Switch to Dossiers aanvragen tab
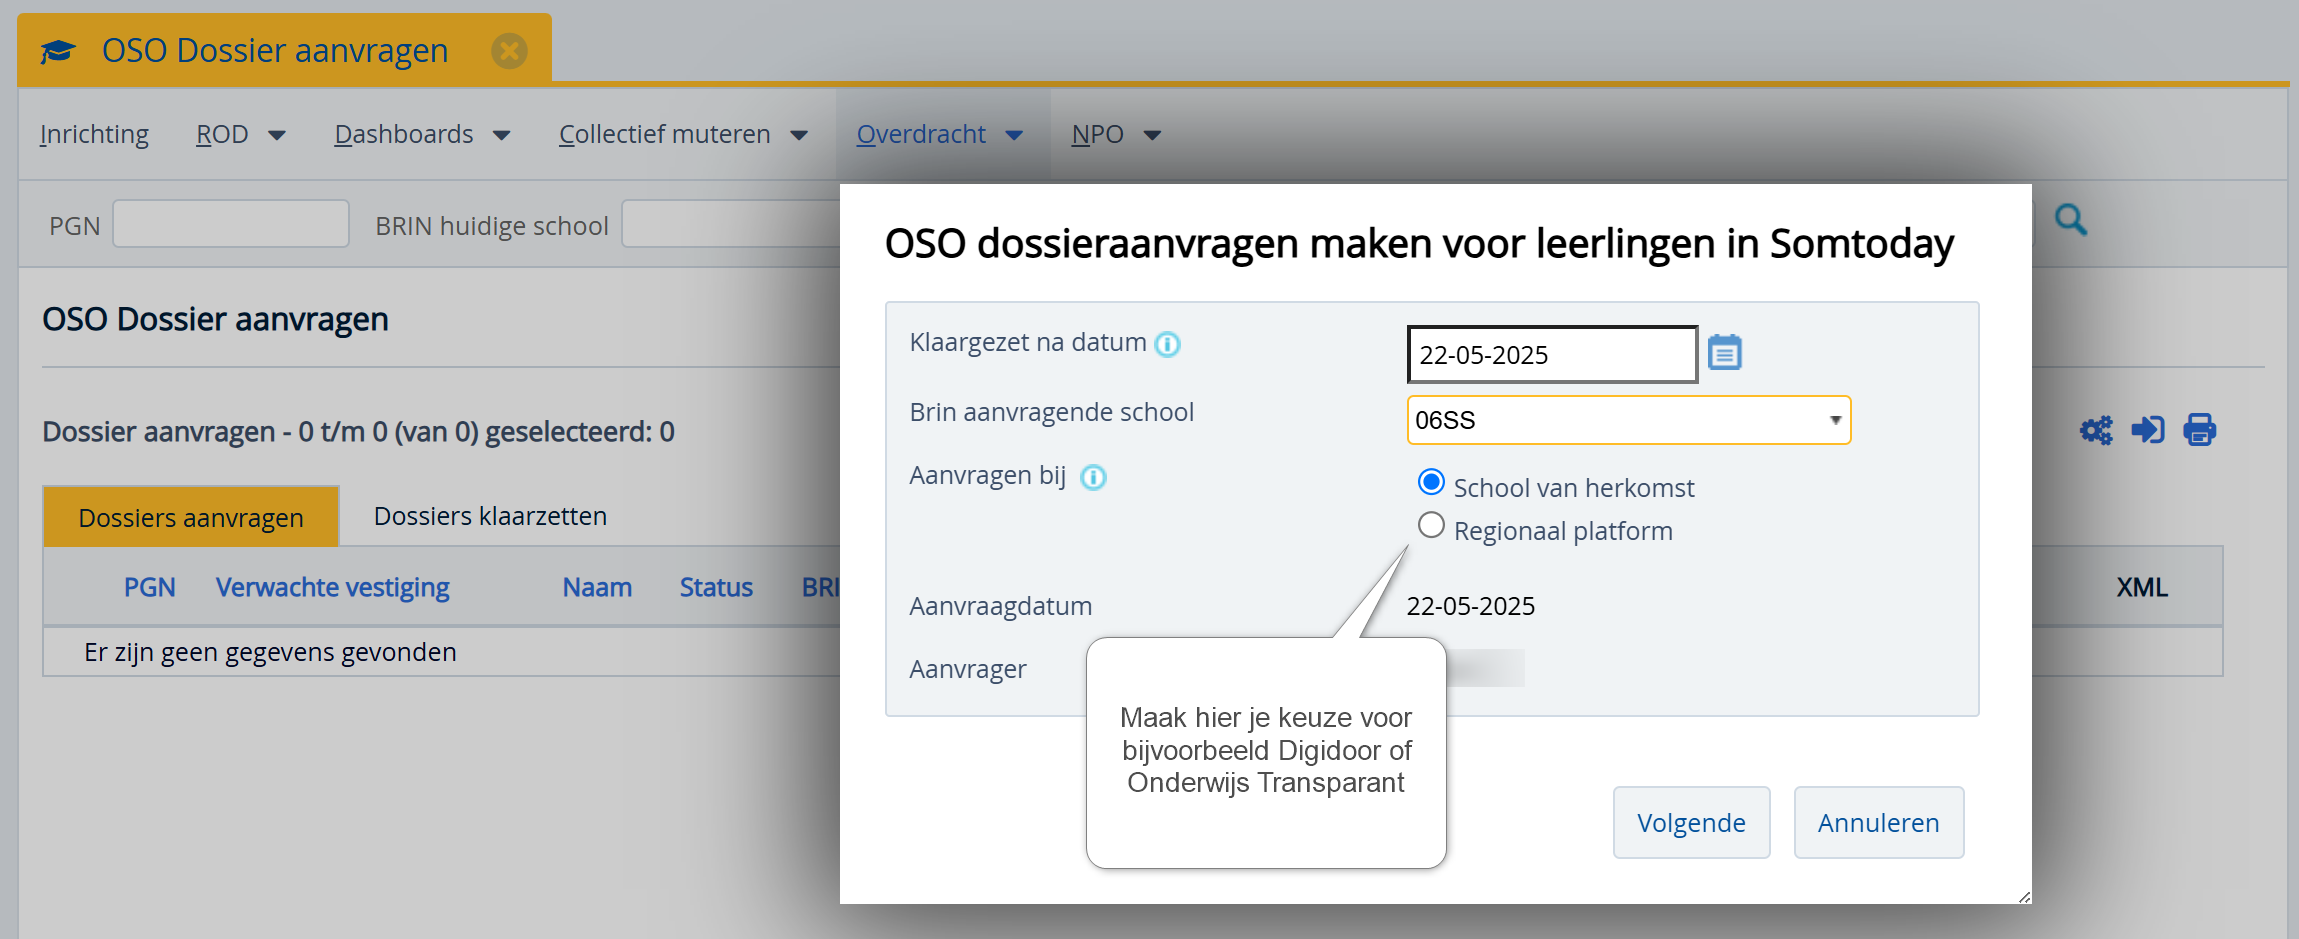2299x939 pixels. (x=191, y=517)
